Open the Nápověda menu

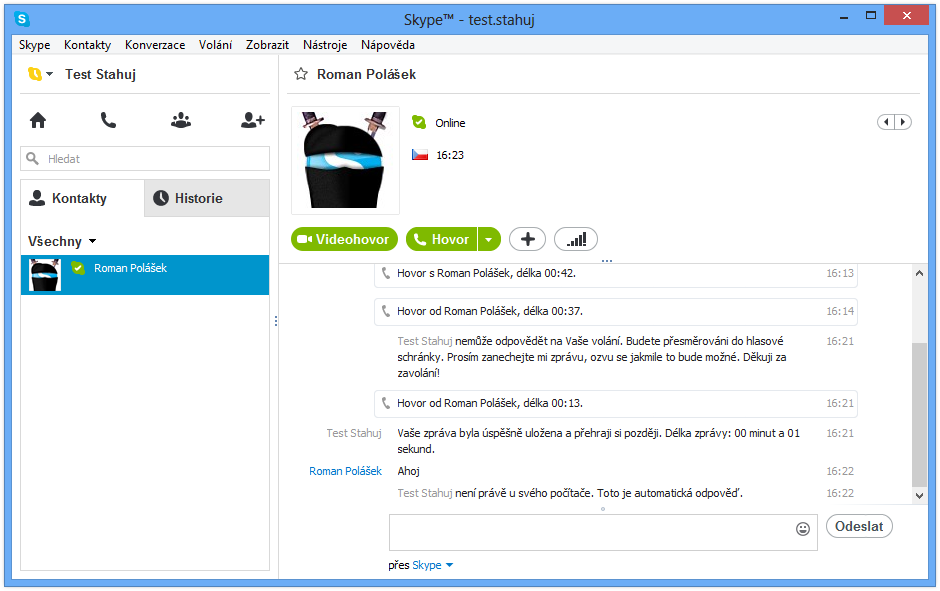388,45
